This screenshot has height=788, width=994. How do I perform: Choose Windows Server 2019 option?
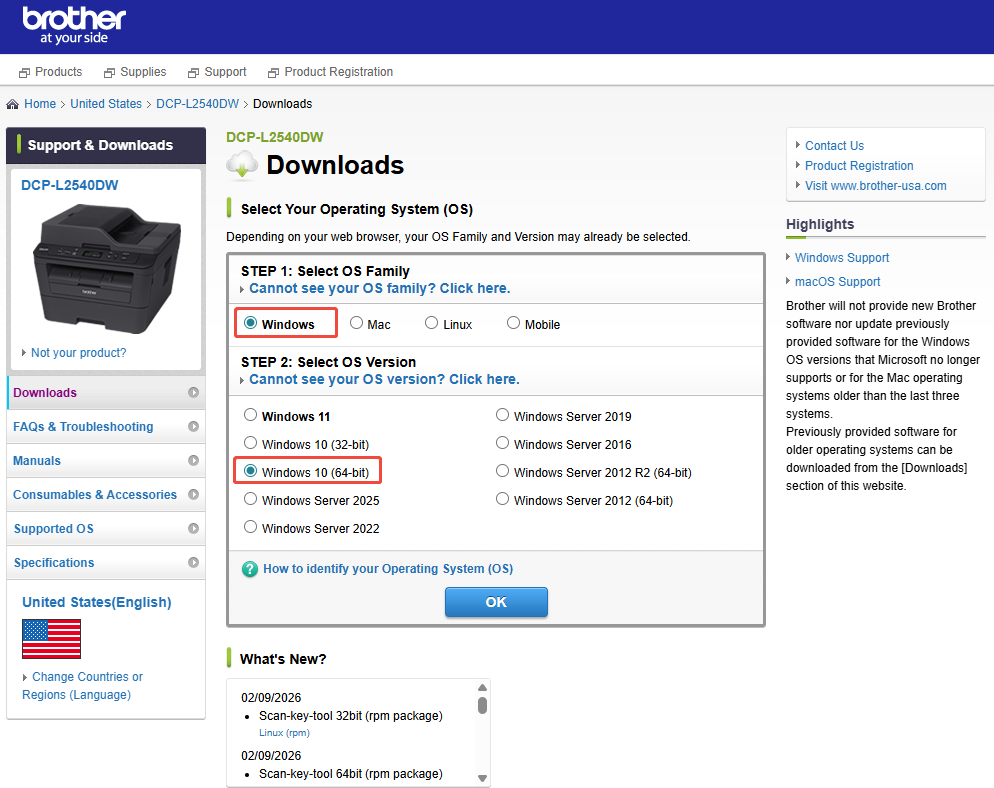pyautogui.click(x=502, y=414)
